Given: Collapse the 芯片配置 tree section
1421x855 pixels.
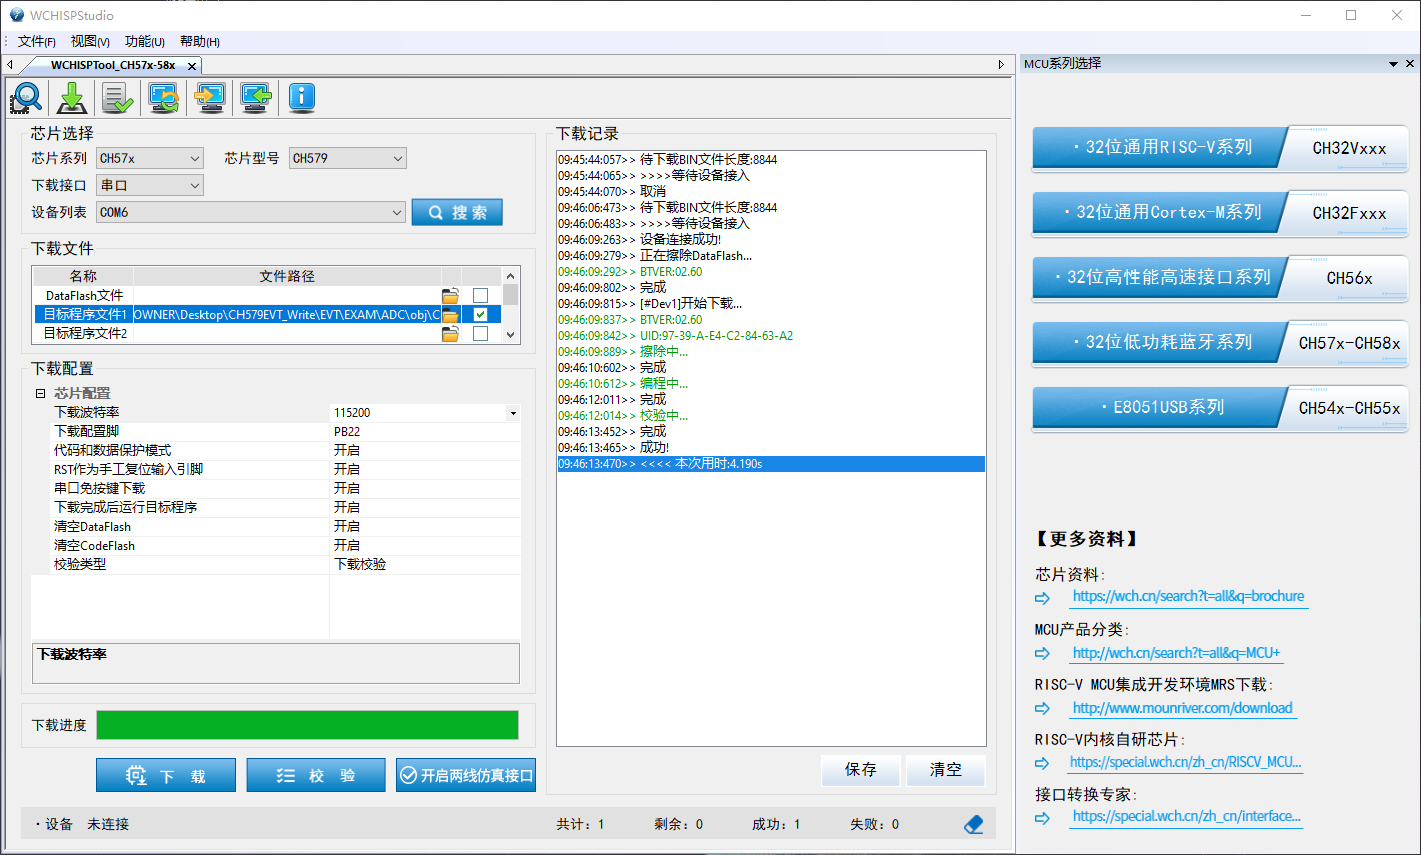Looking at the screenshot, I should (41, 393).
